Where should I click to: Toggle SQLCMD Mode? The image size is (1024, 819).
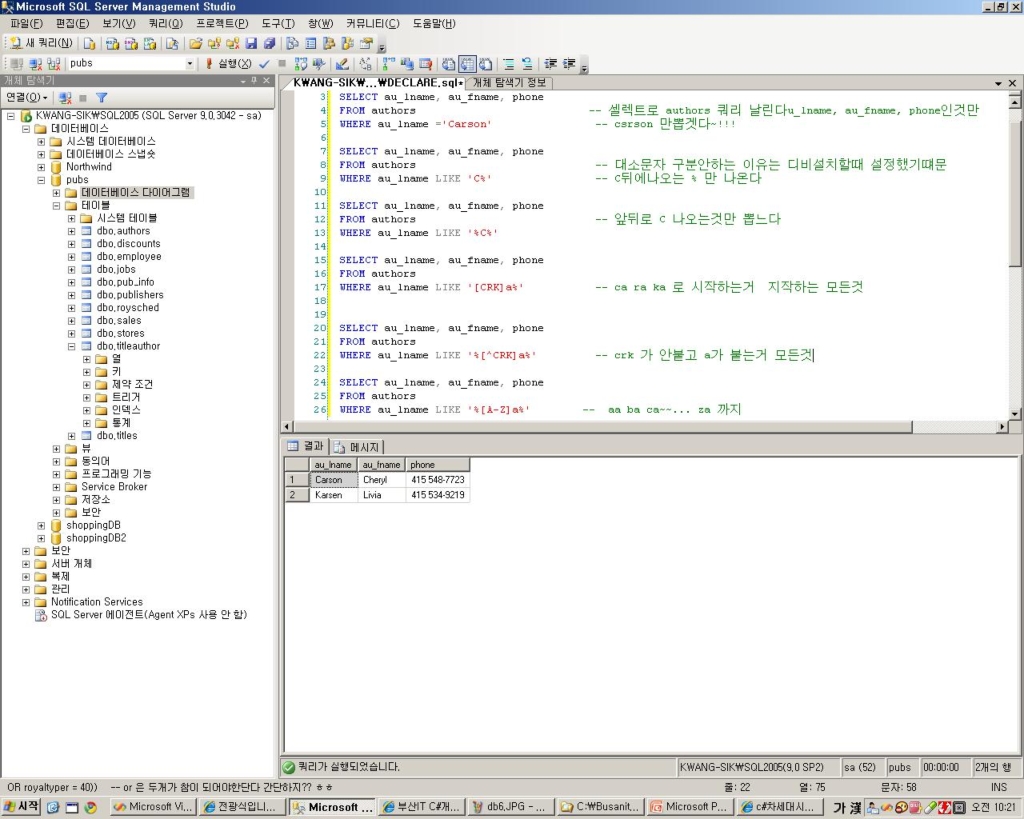point(425,63)
